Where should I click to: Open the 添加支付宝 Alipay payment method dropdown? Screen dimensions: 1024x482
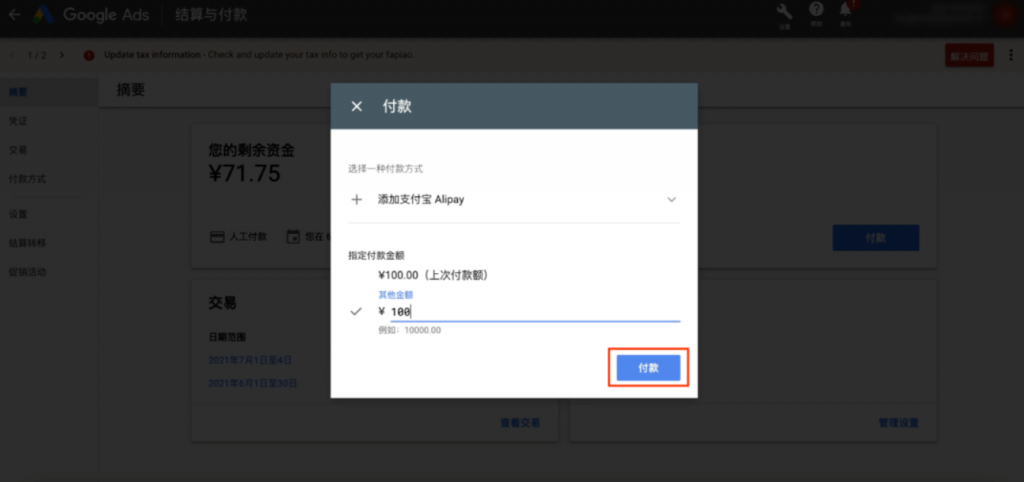(x=514, y=200)
